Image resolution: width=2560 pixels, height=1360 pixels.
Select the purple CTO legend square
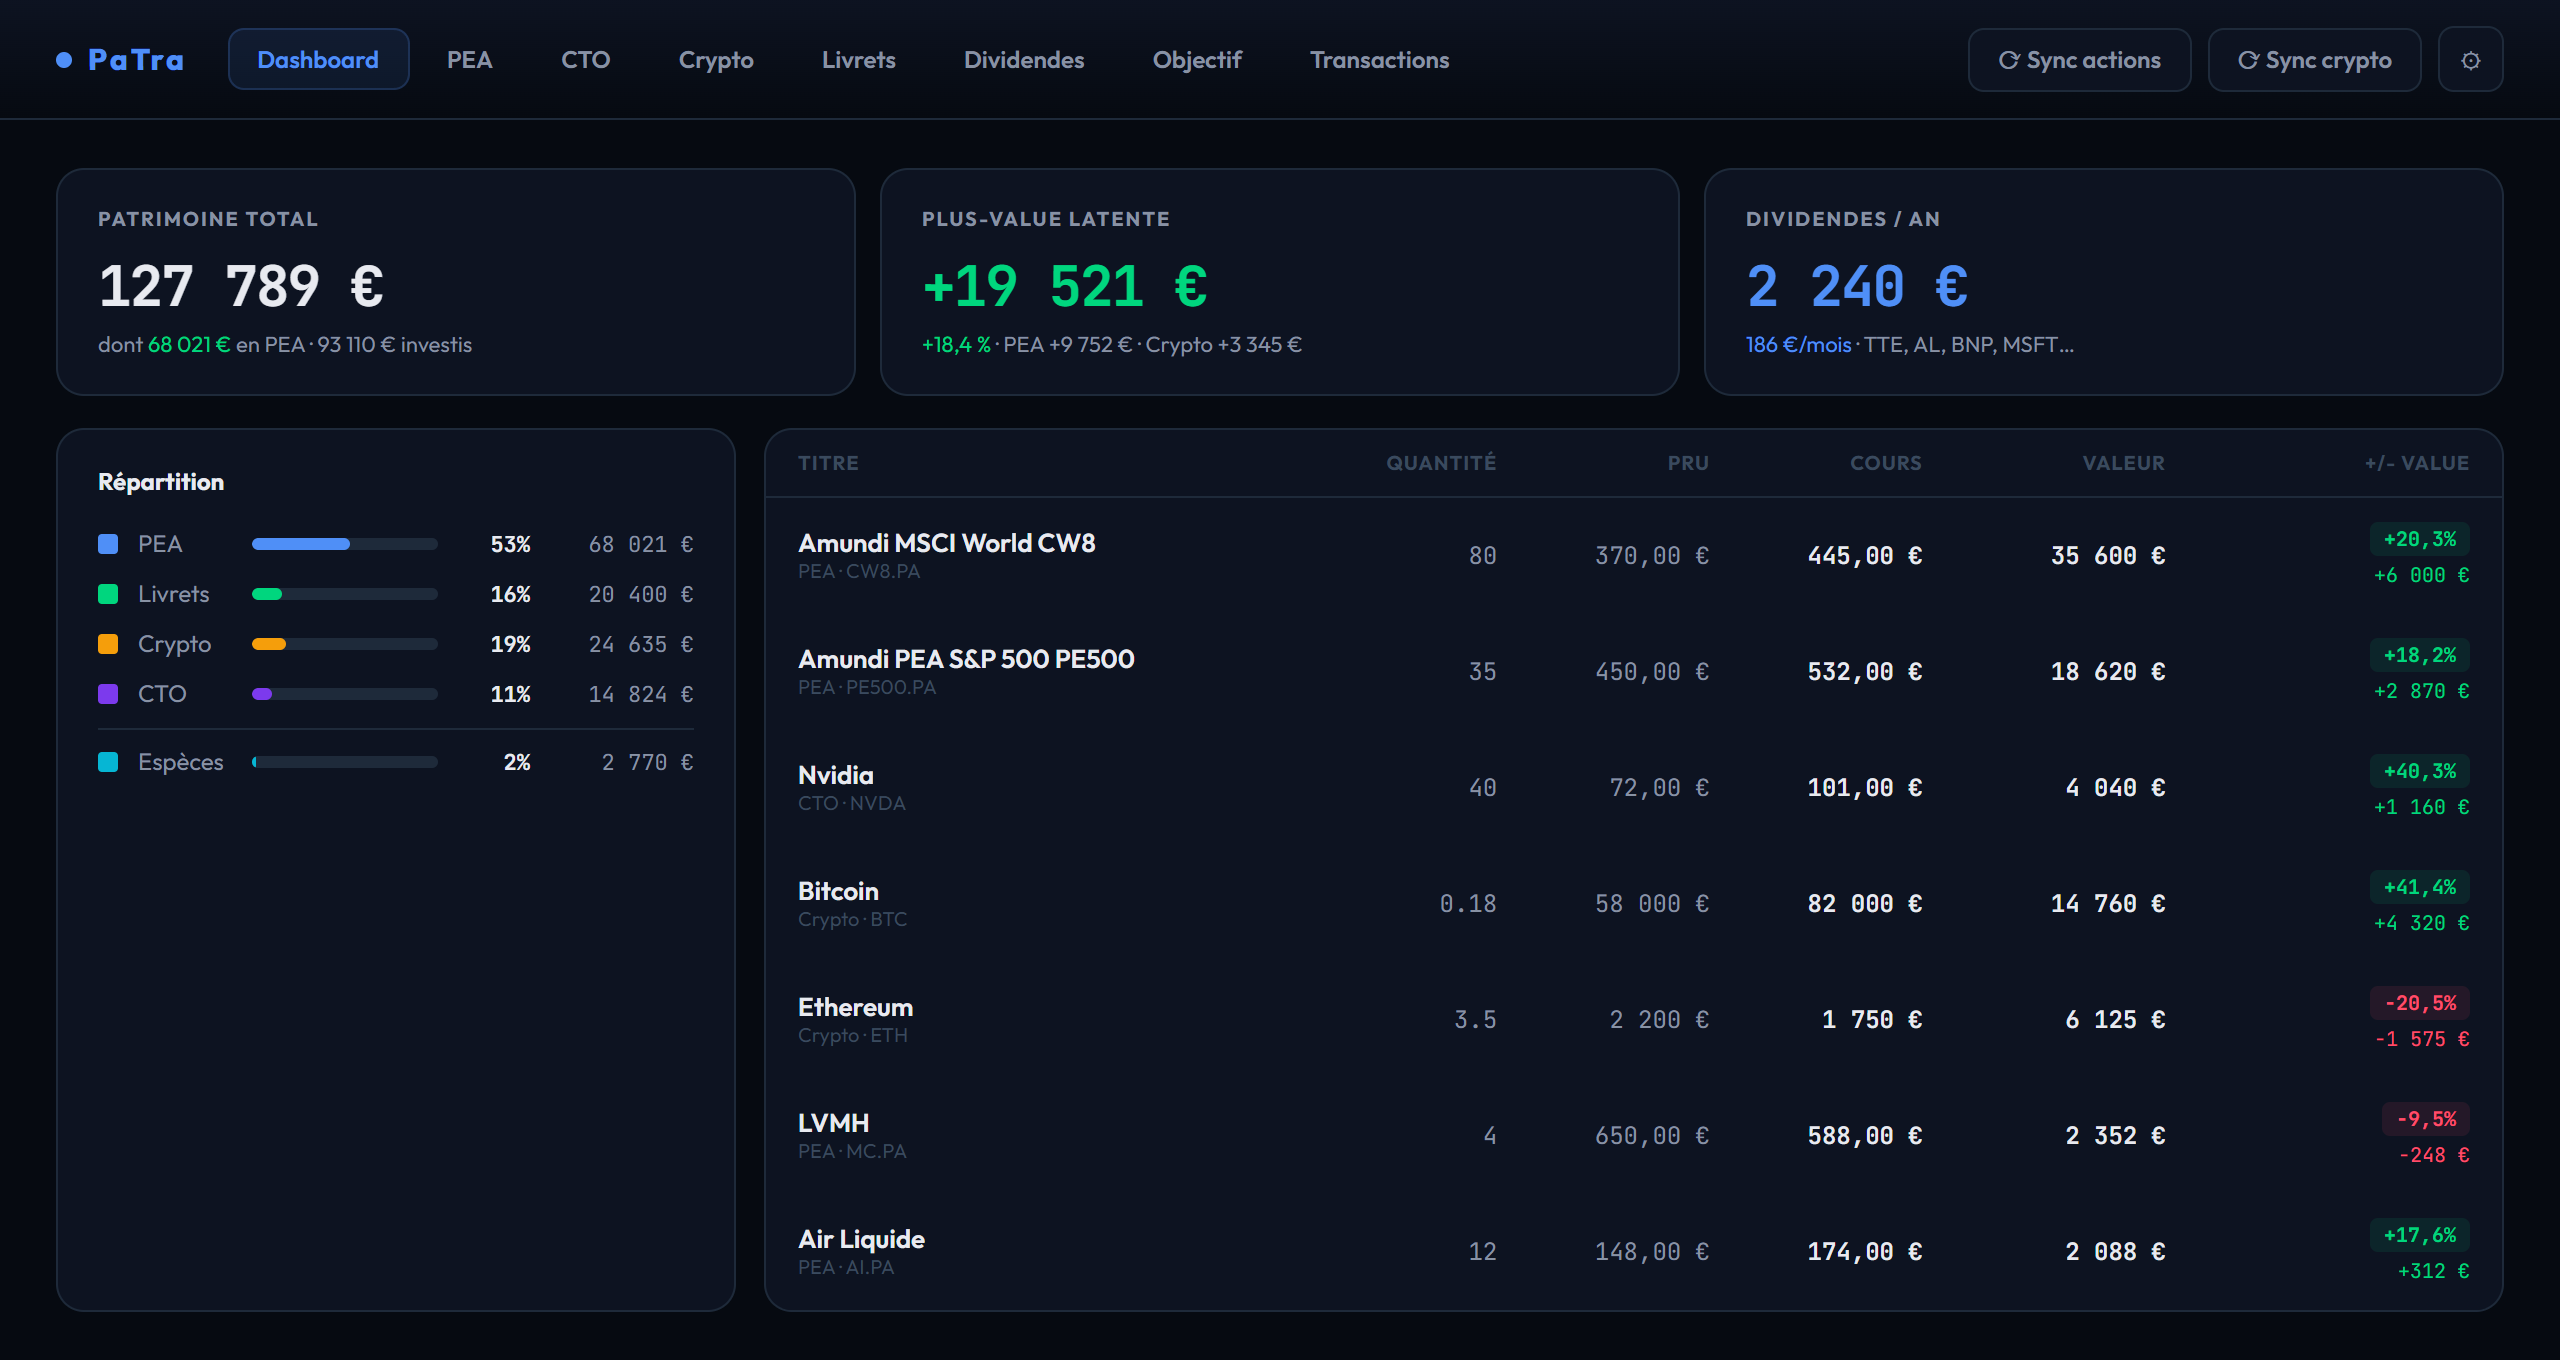[x=108, y=693]
